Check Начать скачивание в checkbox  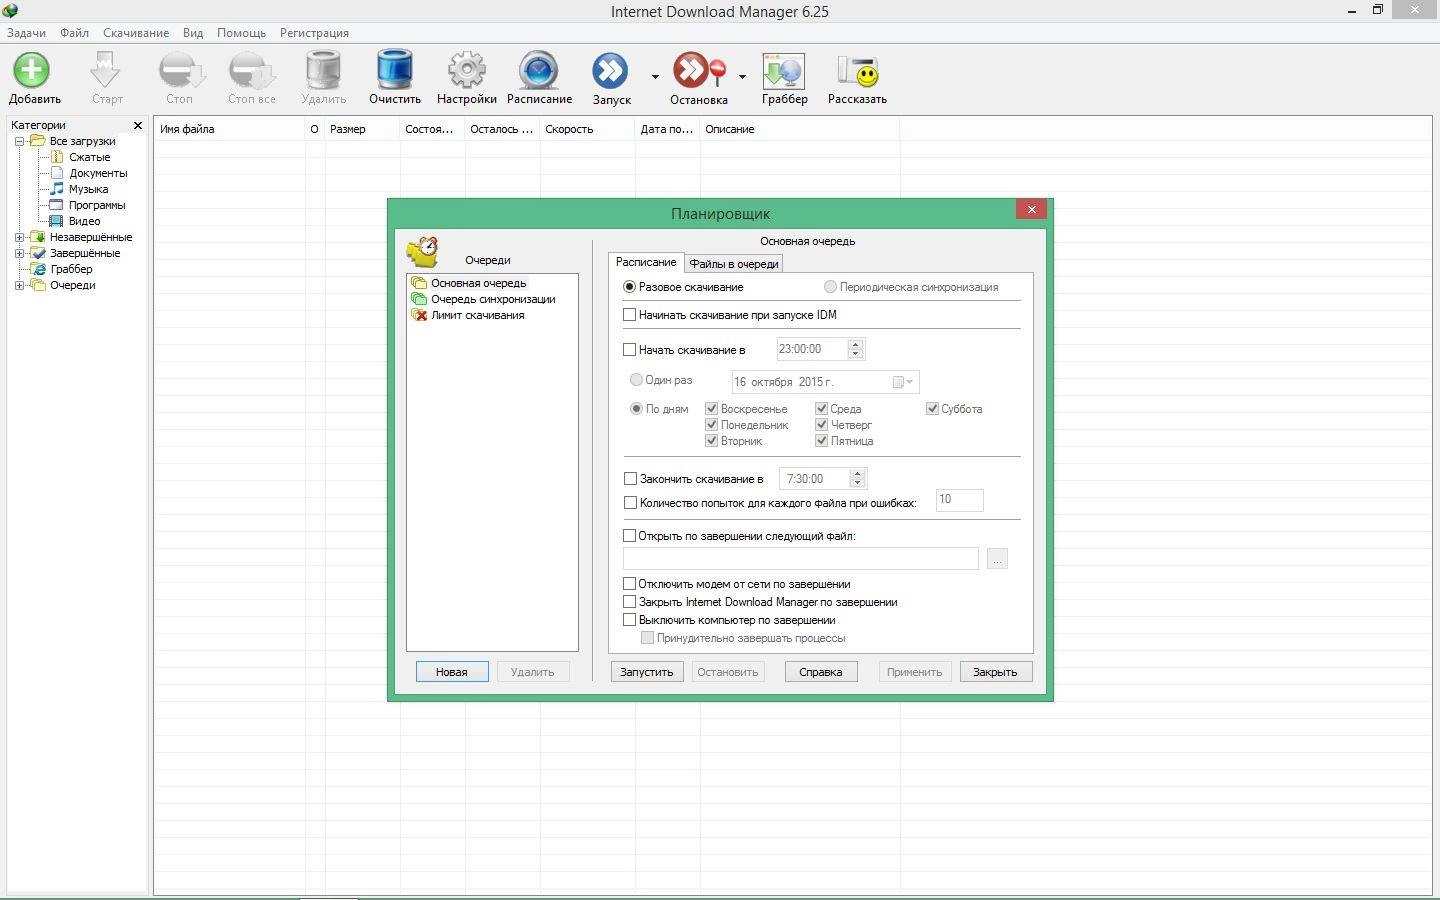[629, 350]
